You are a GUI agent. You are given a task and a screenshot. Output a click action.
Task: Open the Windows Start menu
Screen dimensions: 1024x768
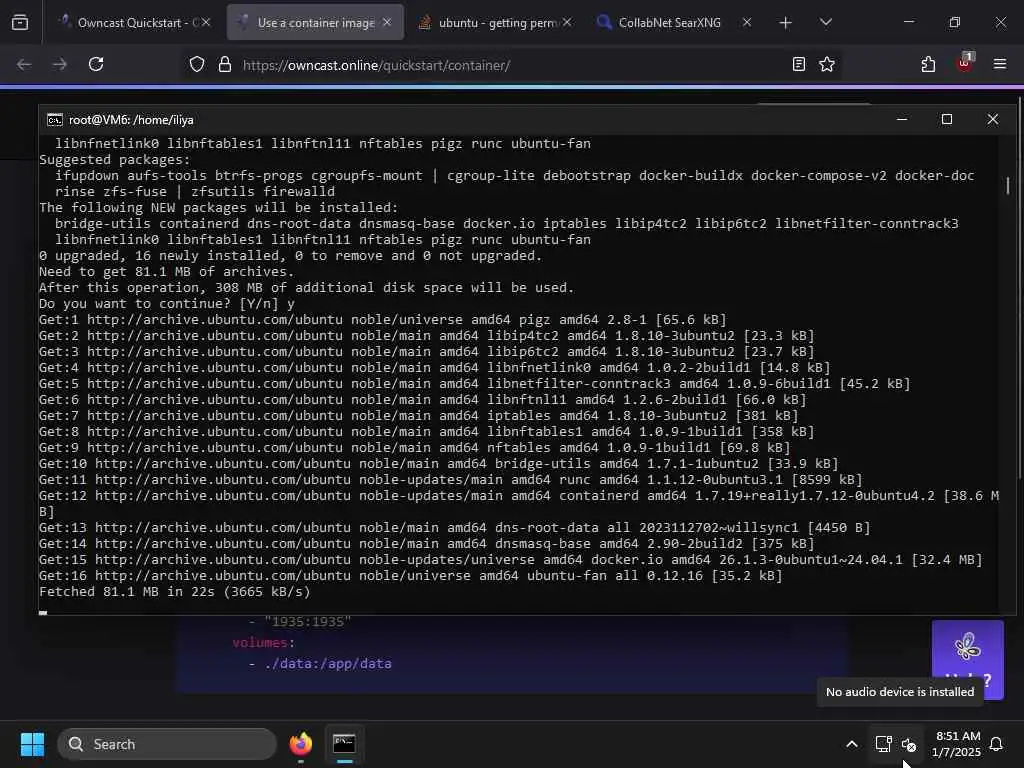point(32,744)
